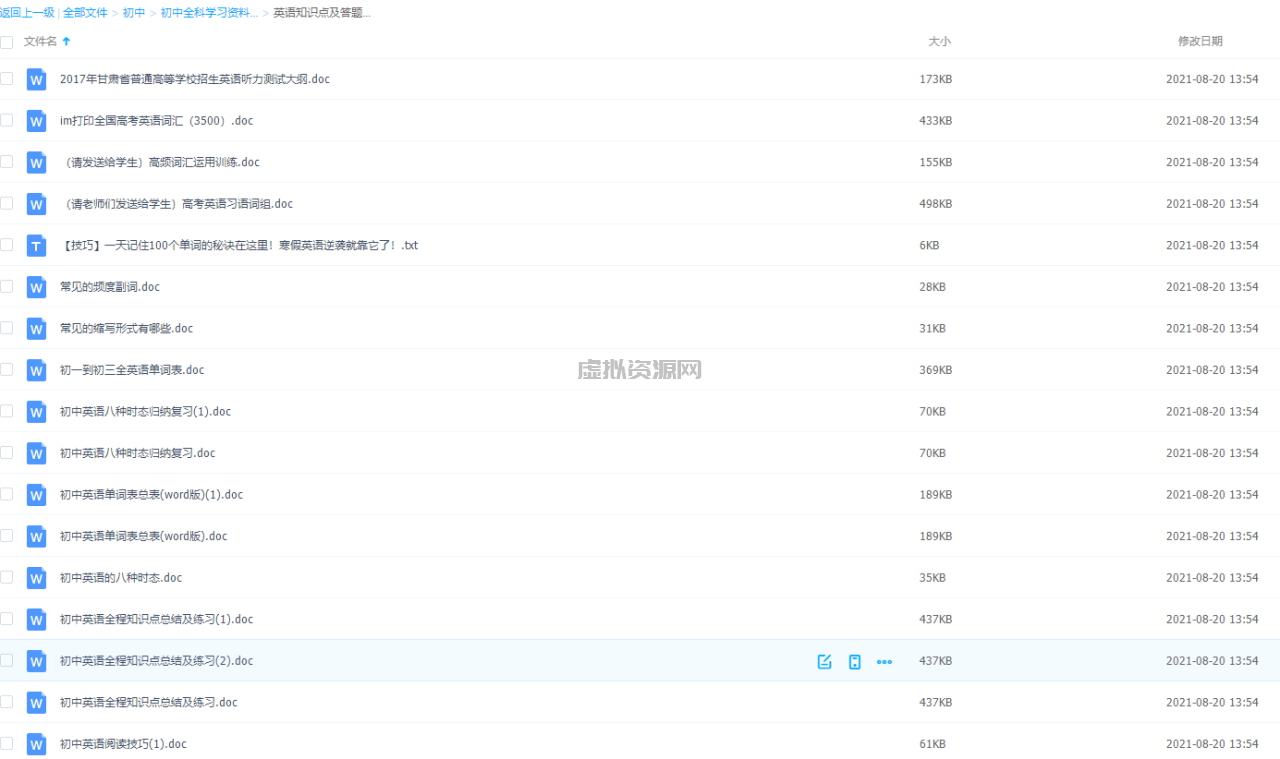Open file name 初中英语全程知识点总结及练习(2).doc
The height and width of the screenshot is (759, 1280).
[156, 661]
